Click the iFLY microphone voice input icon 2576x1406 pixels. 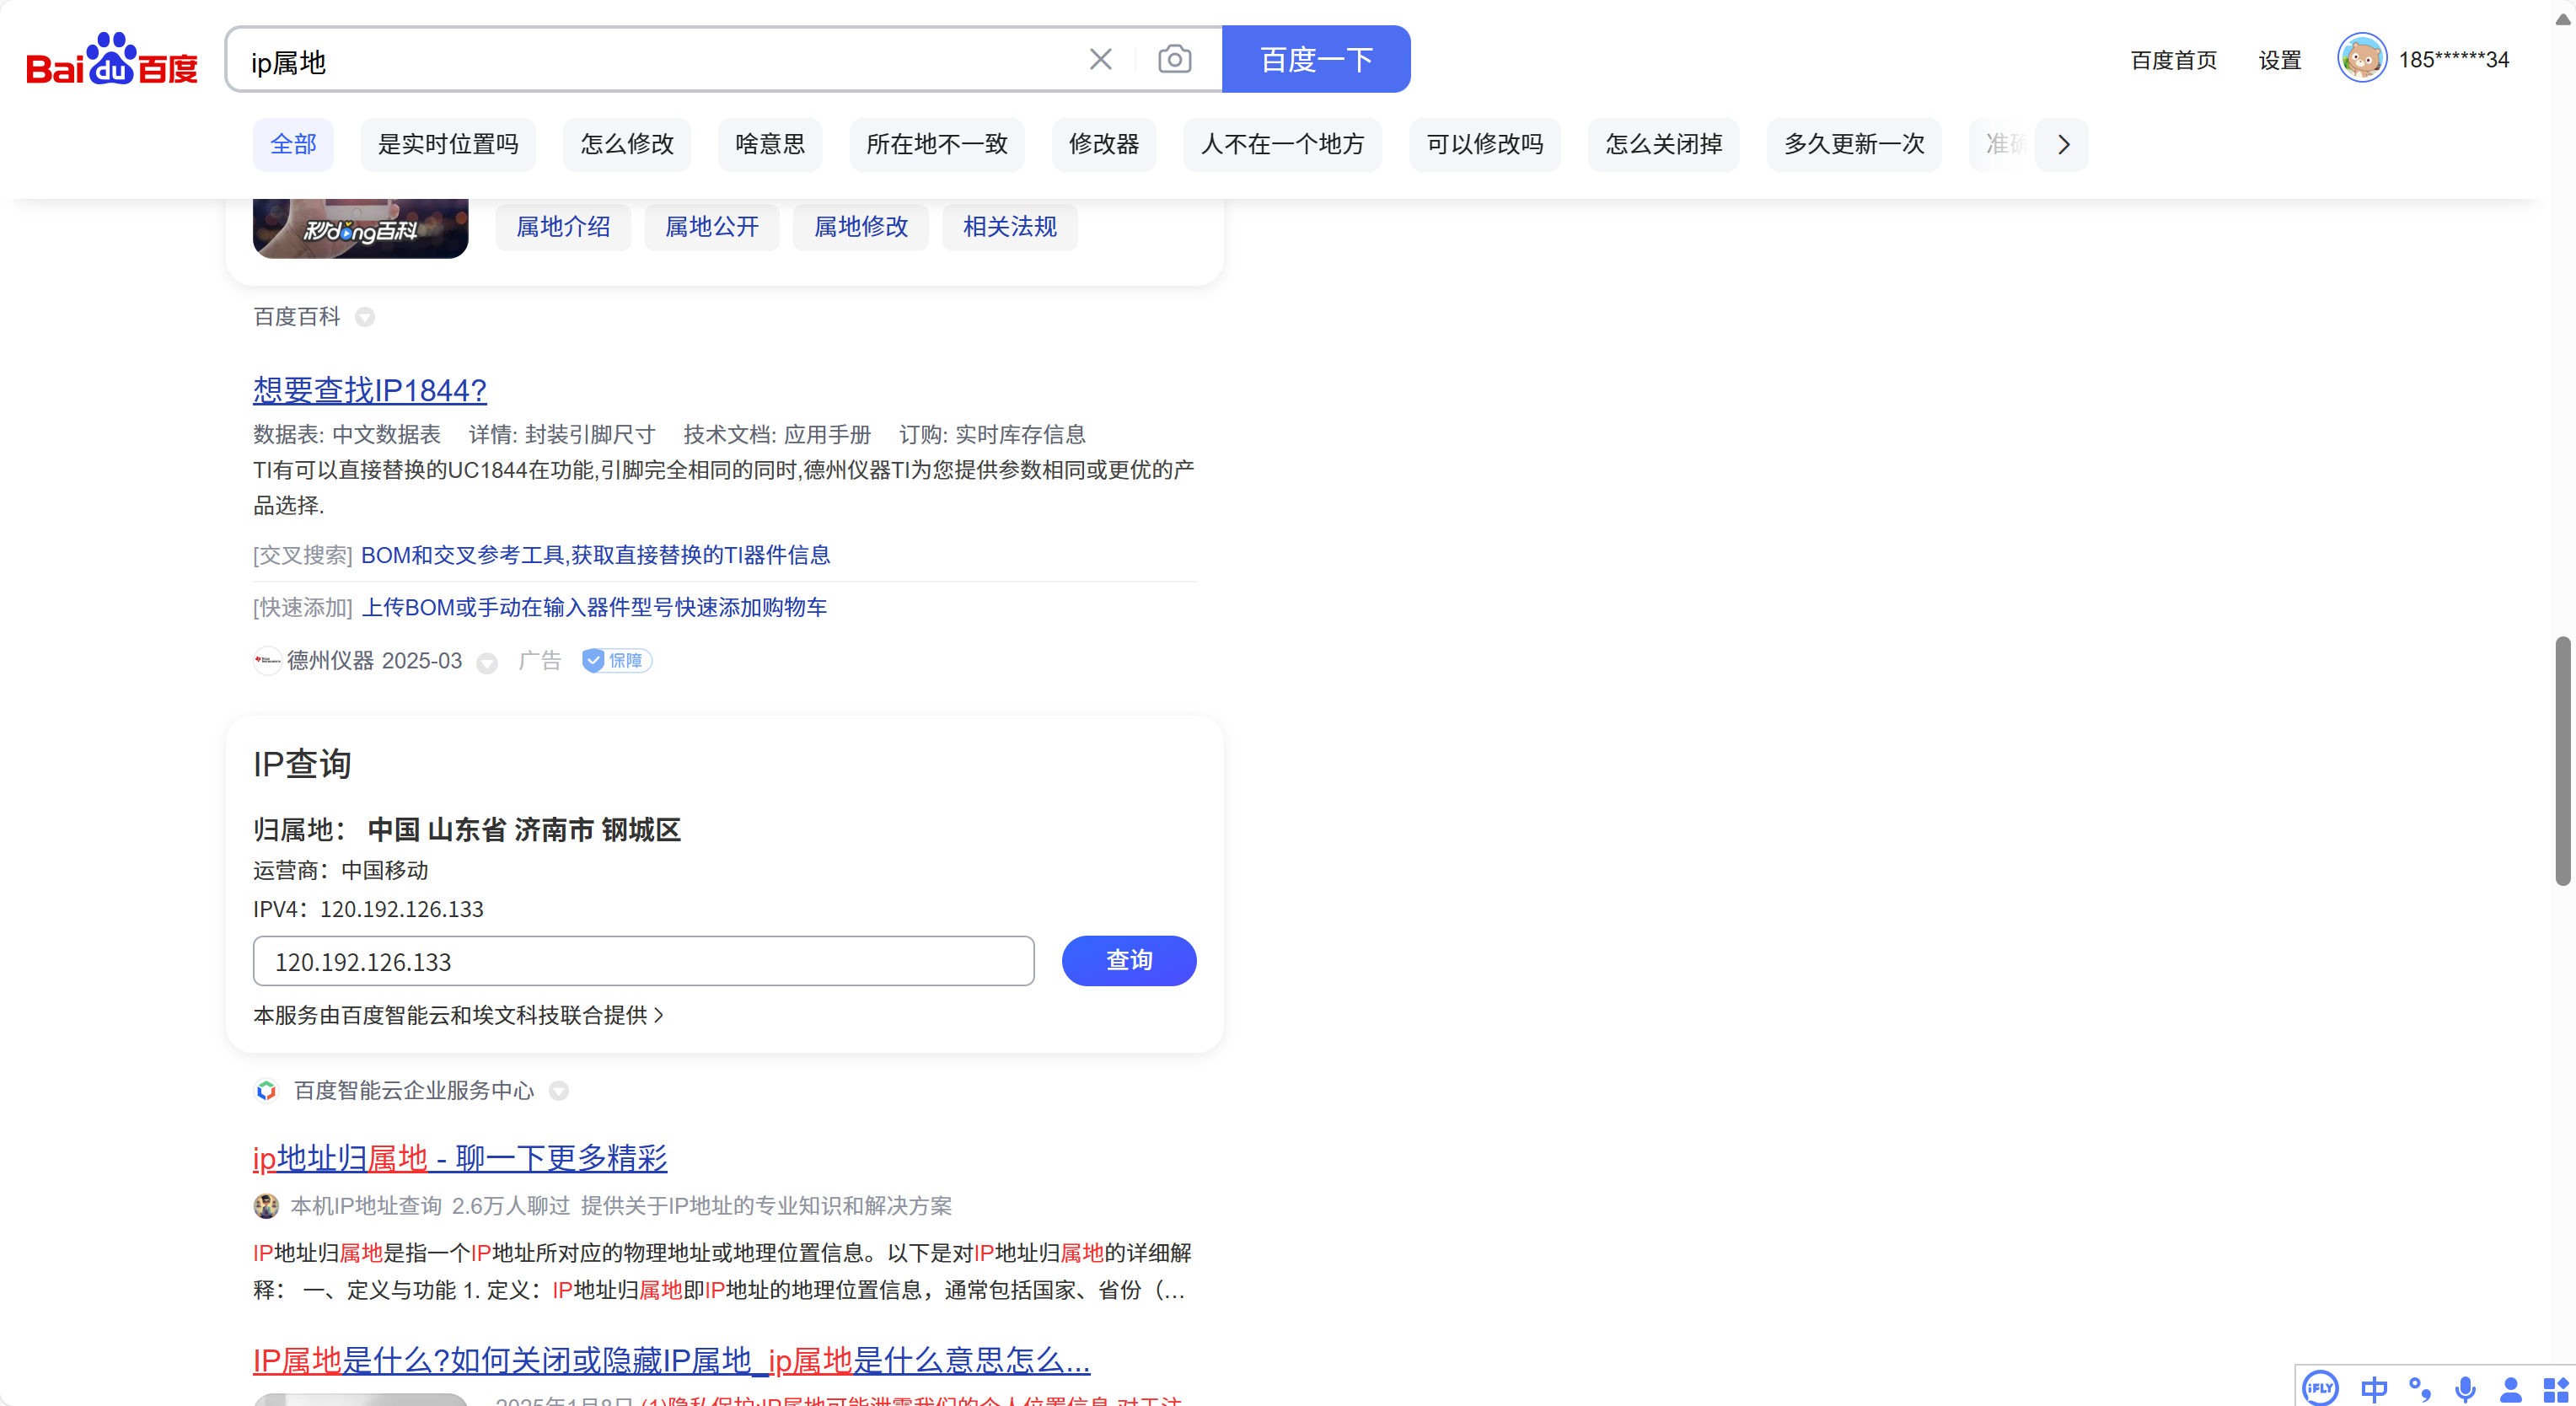coord(2465,1388)
